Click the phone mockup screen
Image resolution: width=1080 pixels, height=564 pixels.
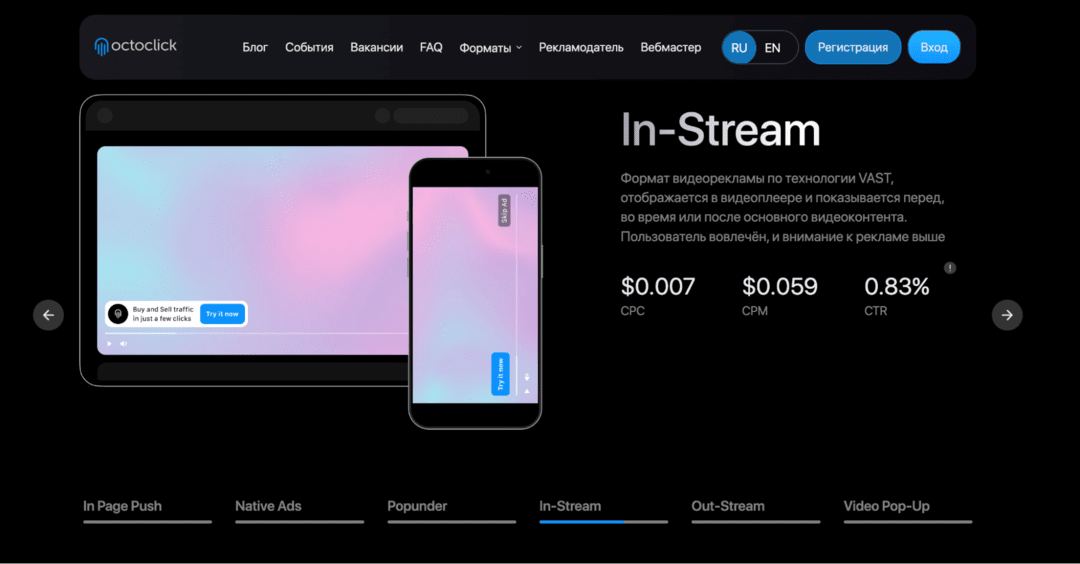(475, 295)
